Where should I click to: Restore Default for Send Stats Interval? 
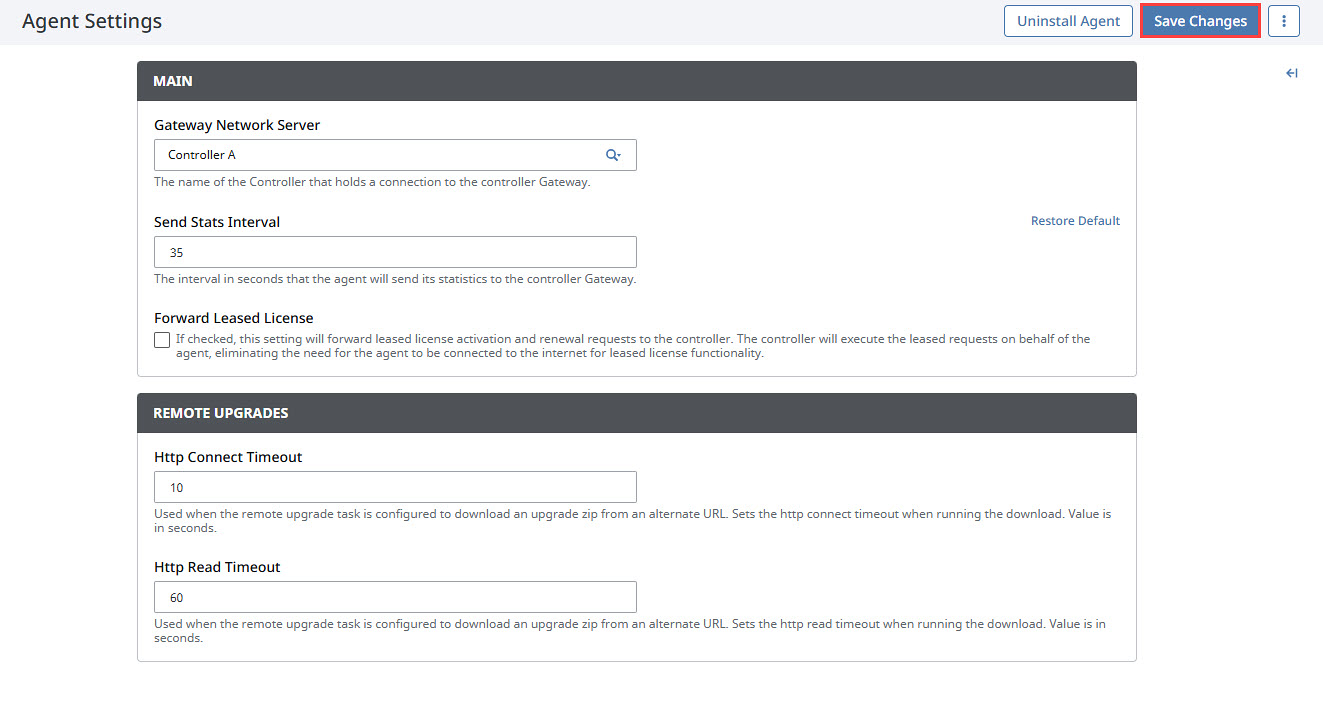pos(1075,221)
